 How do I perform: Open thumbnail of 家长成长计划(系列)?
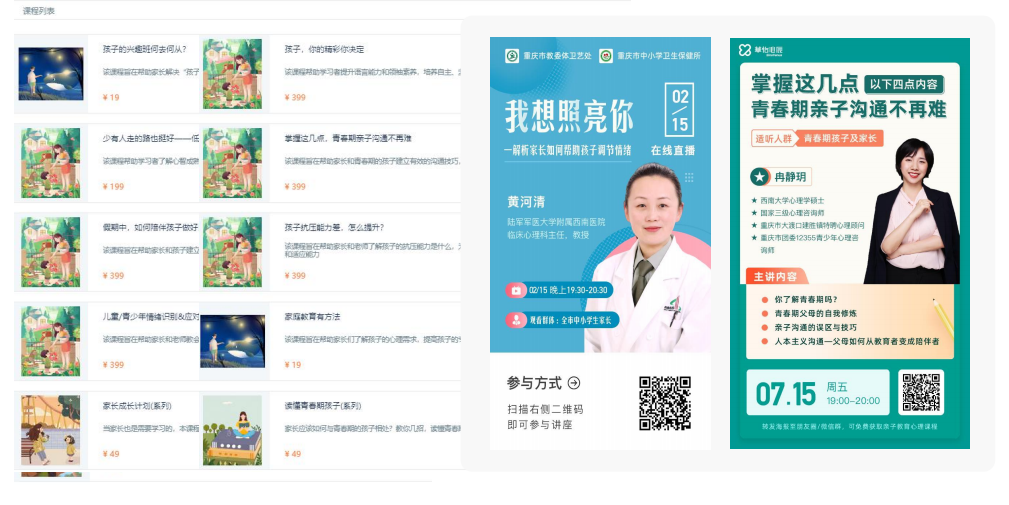click(x=51, y=430)
